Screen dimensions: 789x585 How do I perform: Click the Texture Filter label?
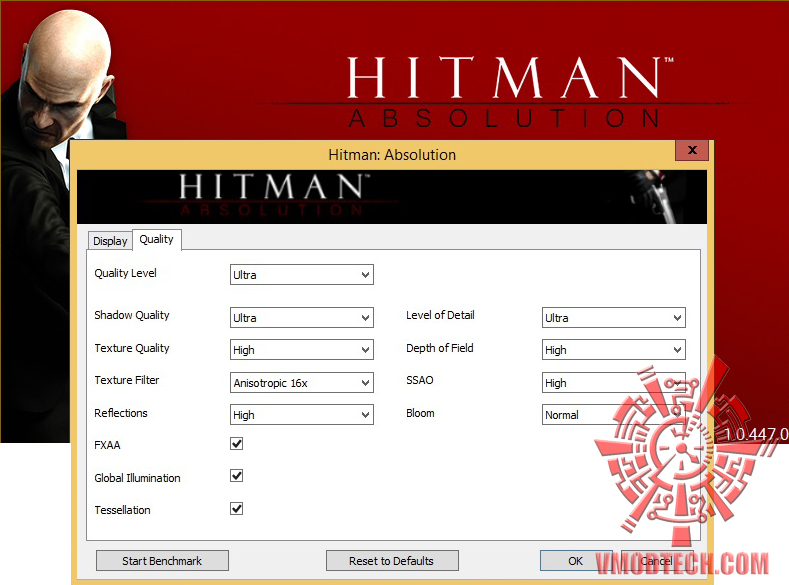click(127, 380)
